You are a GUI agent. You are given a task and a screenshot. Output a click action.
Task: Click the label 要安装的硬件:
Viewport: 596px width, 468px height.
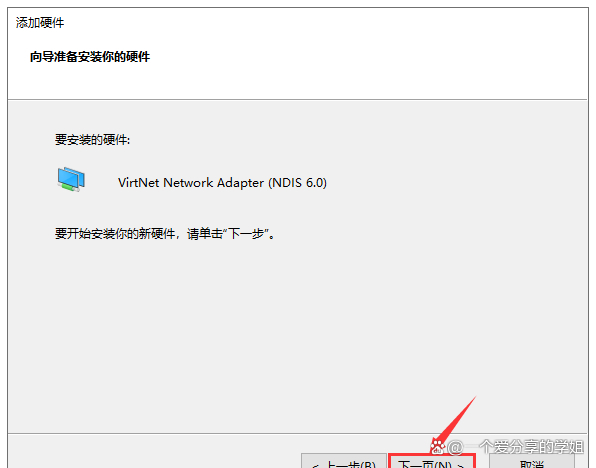tap(92, 140)
